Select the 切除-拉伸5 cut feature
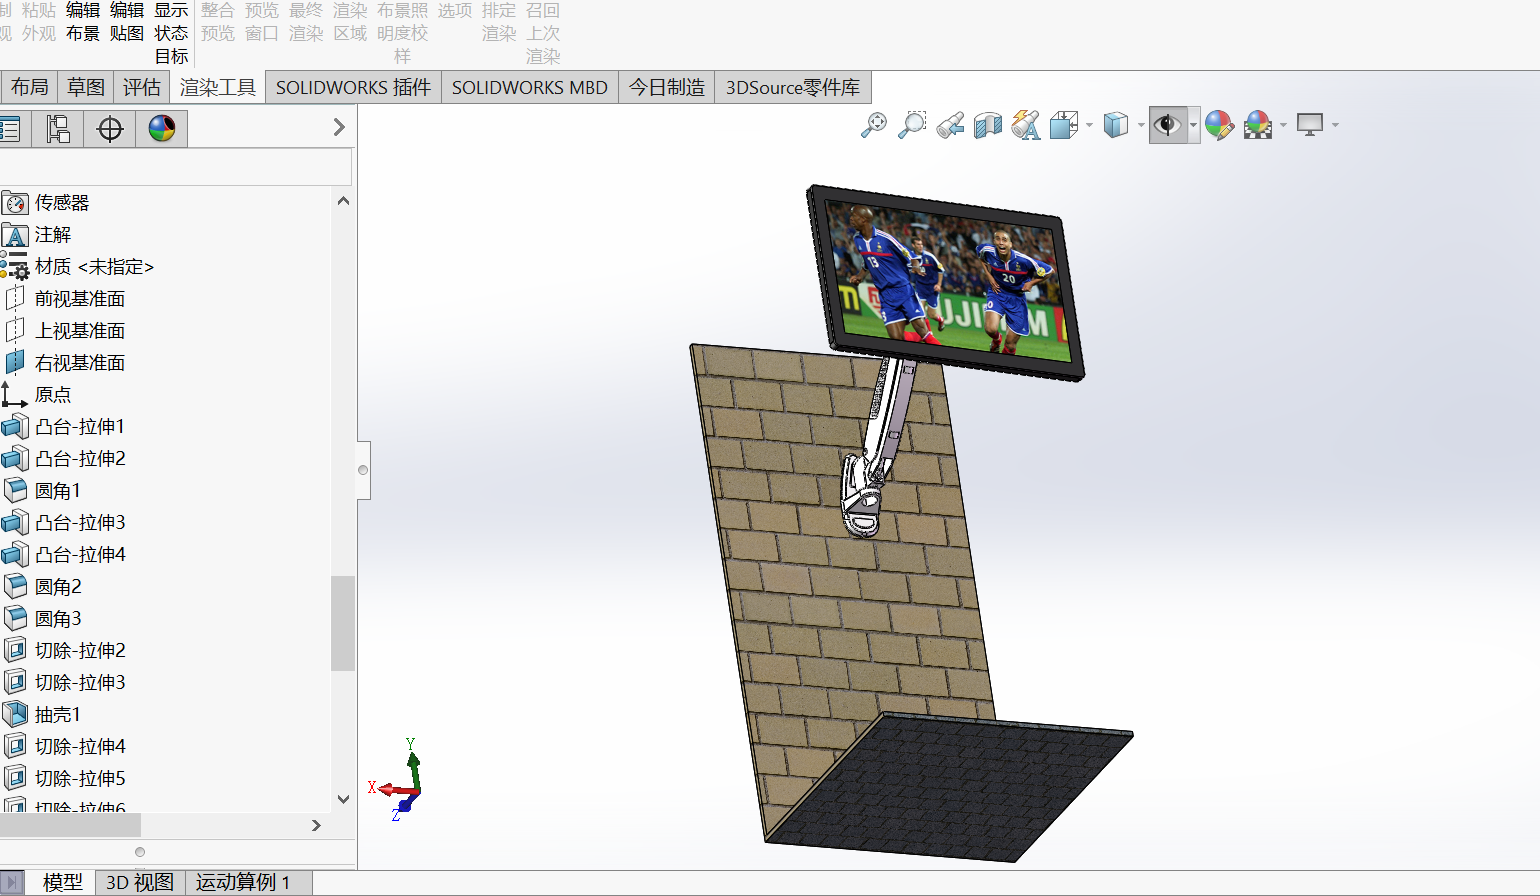The height and width of the screenshot is (896, 1540). pyautogui.click(x=64, y=779)
